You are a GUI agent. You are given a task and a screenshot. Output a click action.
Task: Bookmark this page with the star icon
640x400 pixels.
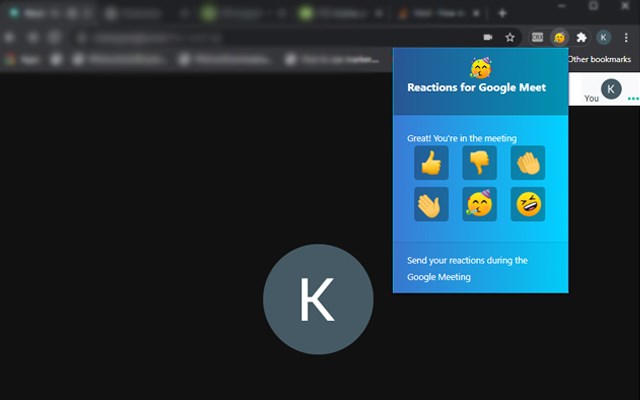tap(510, 38)
